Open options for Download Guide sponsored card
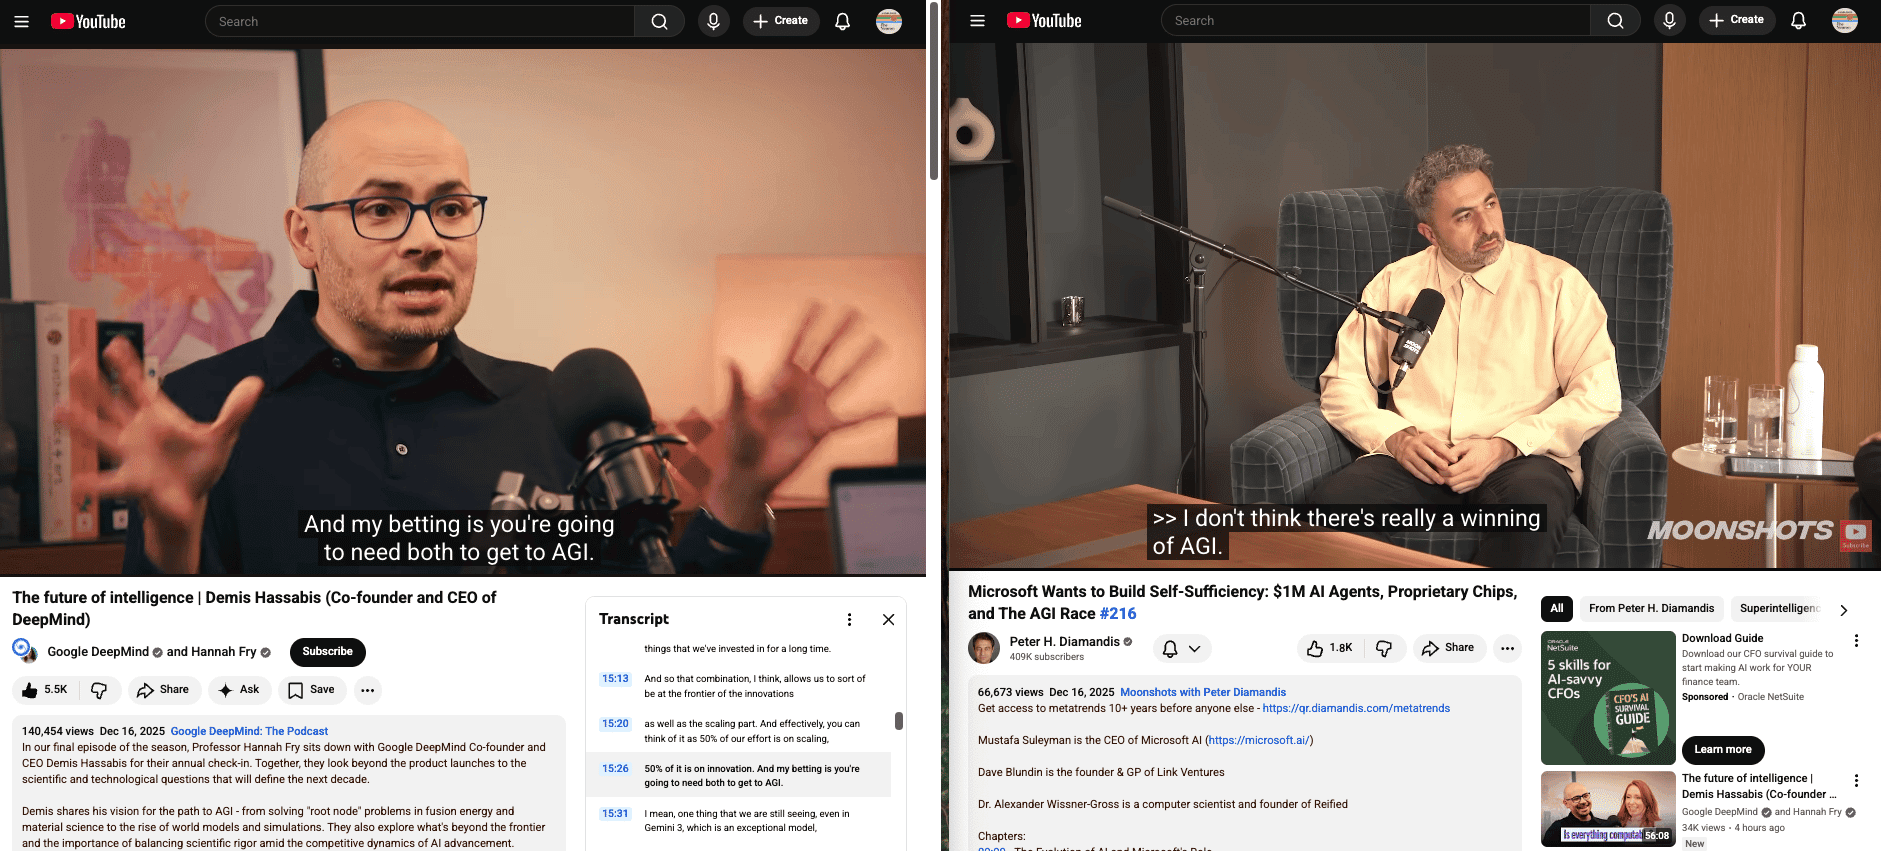 click(x=1856, y=641)
